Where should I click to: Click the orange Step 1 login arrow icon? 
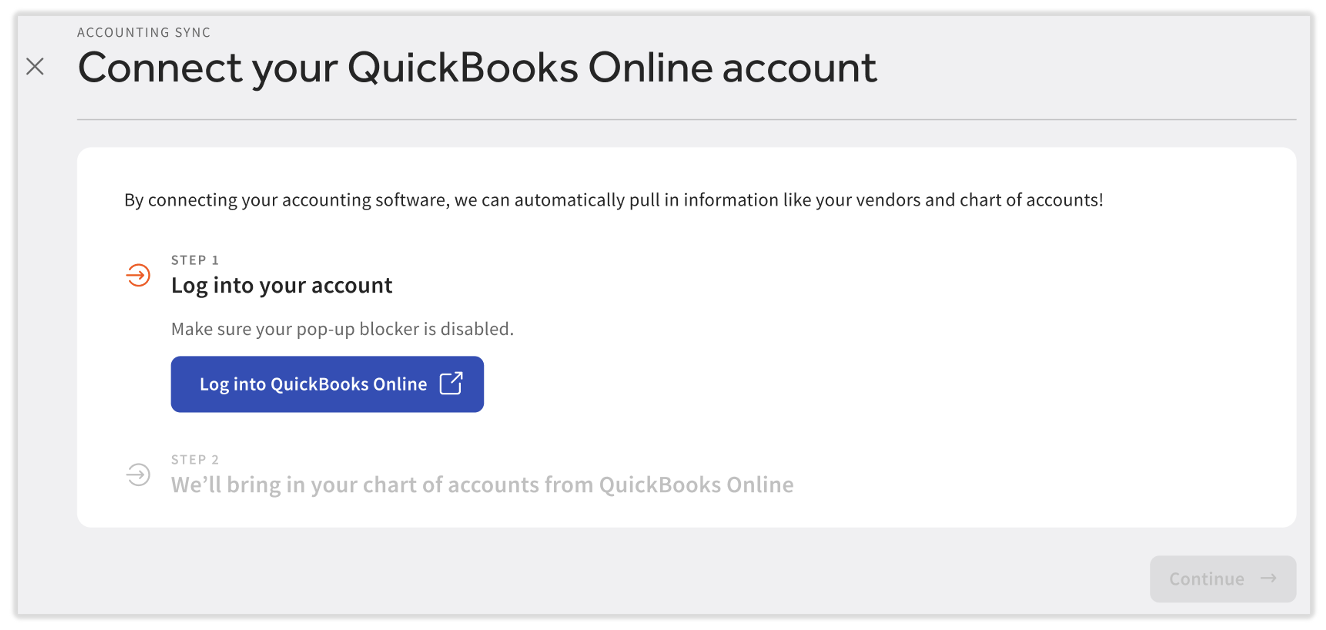(x=138, y=275)
